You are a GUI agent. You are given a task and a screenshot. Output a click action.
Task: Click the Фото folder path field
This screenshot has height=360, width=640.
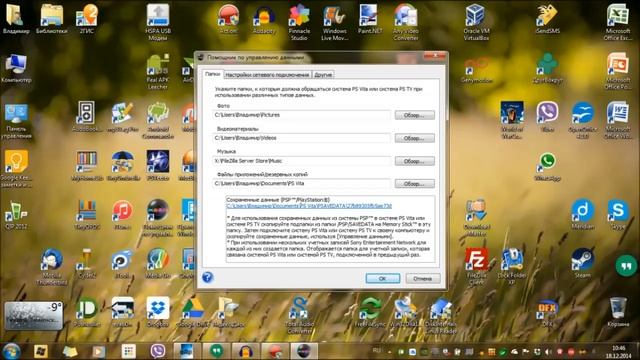tap(301, 115)
